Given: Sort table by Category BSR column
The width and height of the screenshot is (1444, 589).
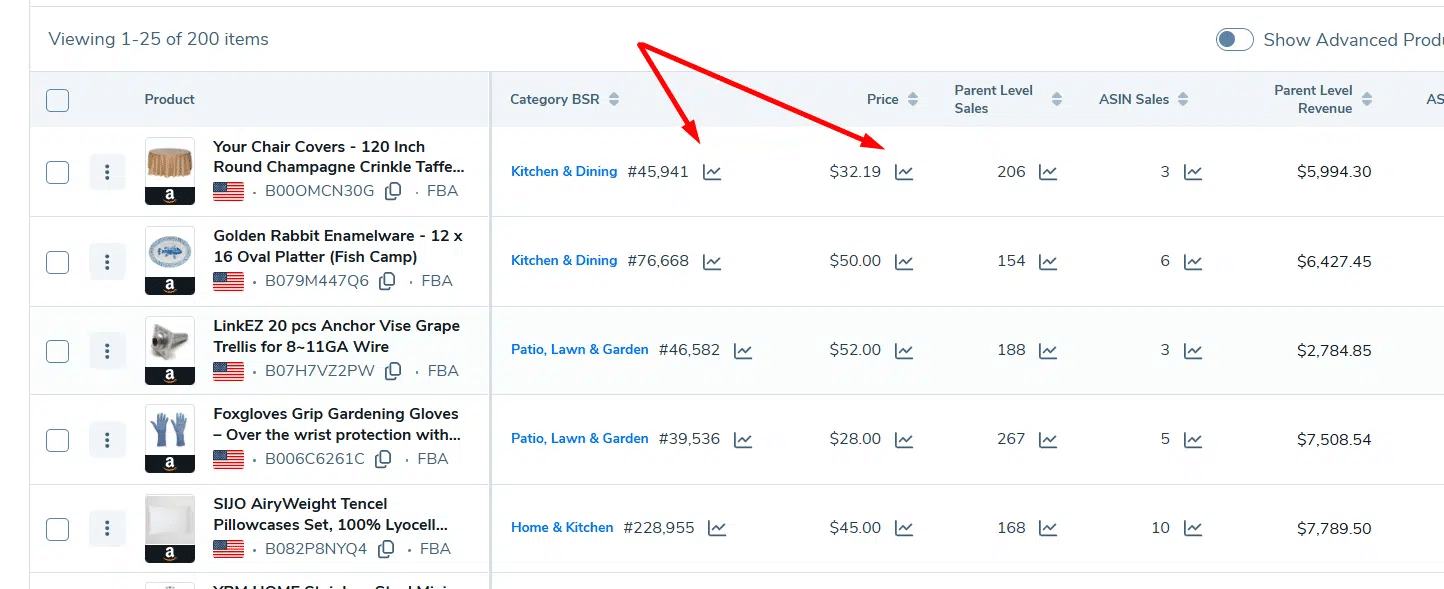Looking at the screenshot, I should (614, 100).
